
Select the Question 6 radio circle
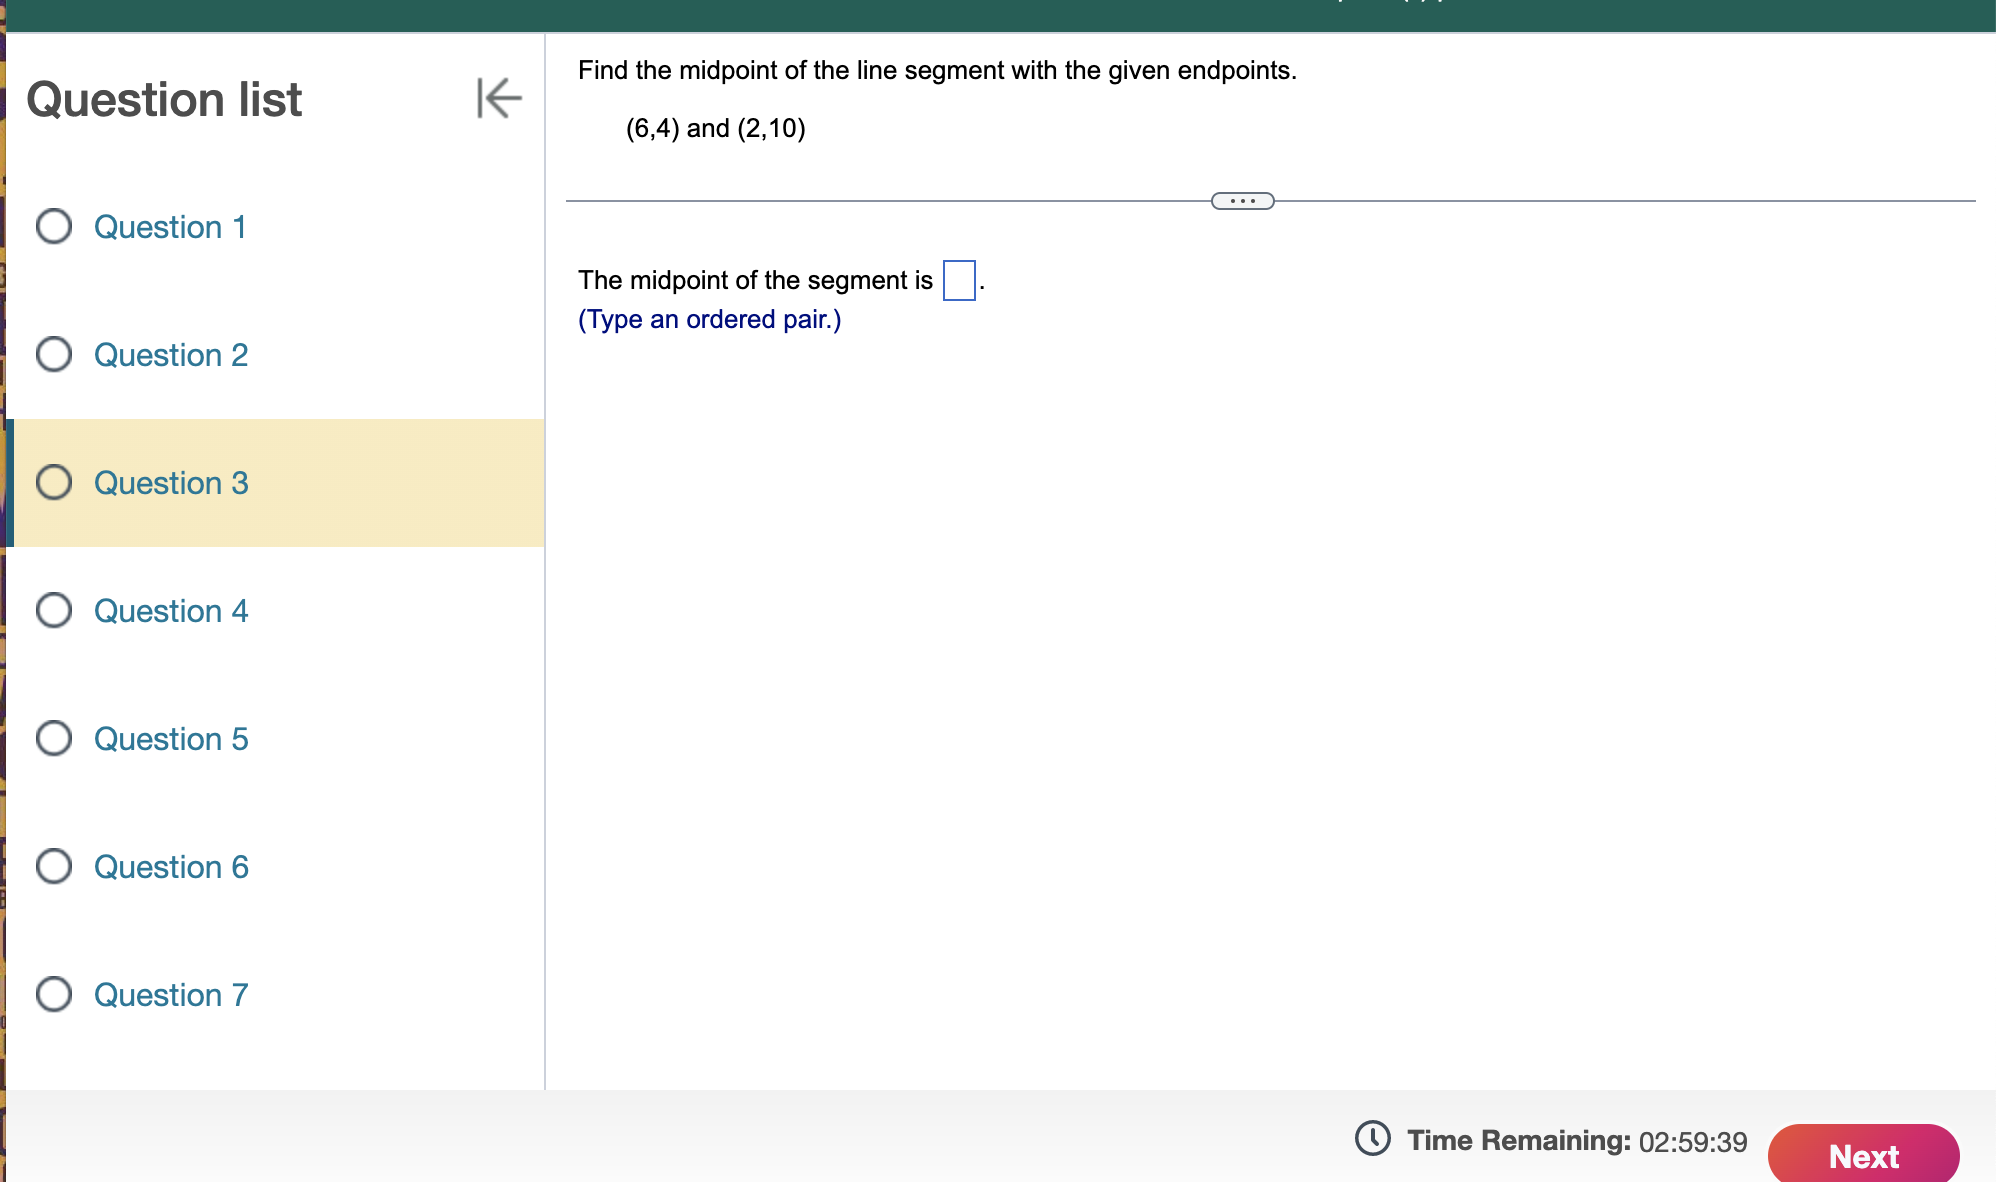(x=54, y=866)
